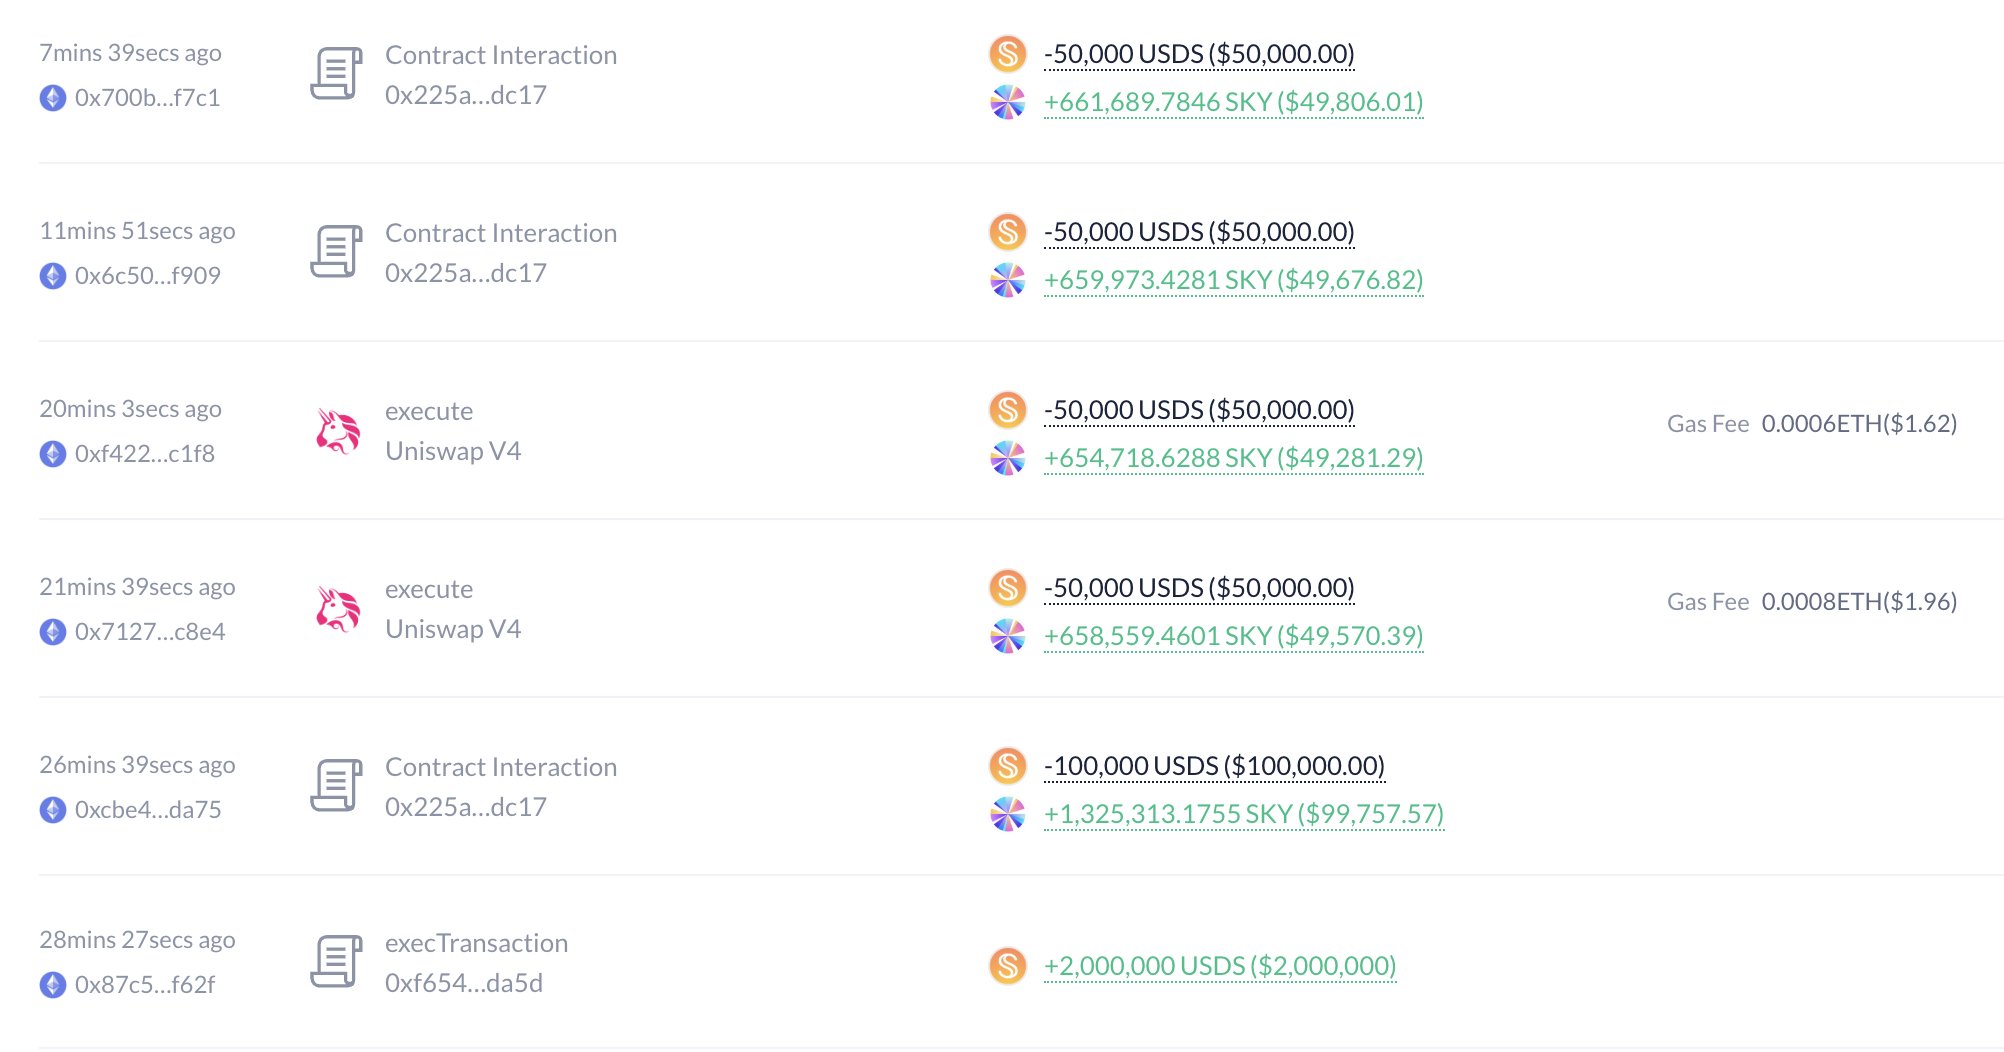Open transaction hash 0xf422...c1f8
The image size is (2004, 1052).
click(145, 454)
